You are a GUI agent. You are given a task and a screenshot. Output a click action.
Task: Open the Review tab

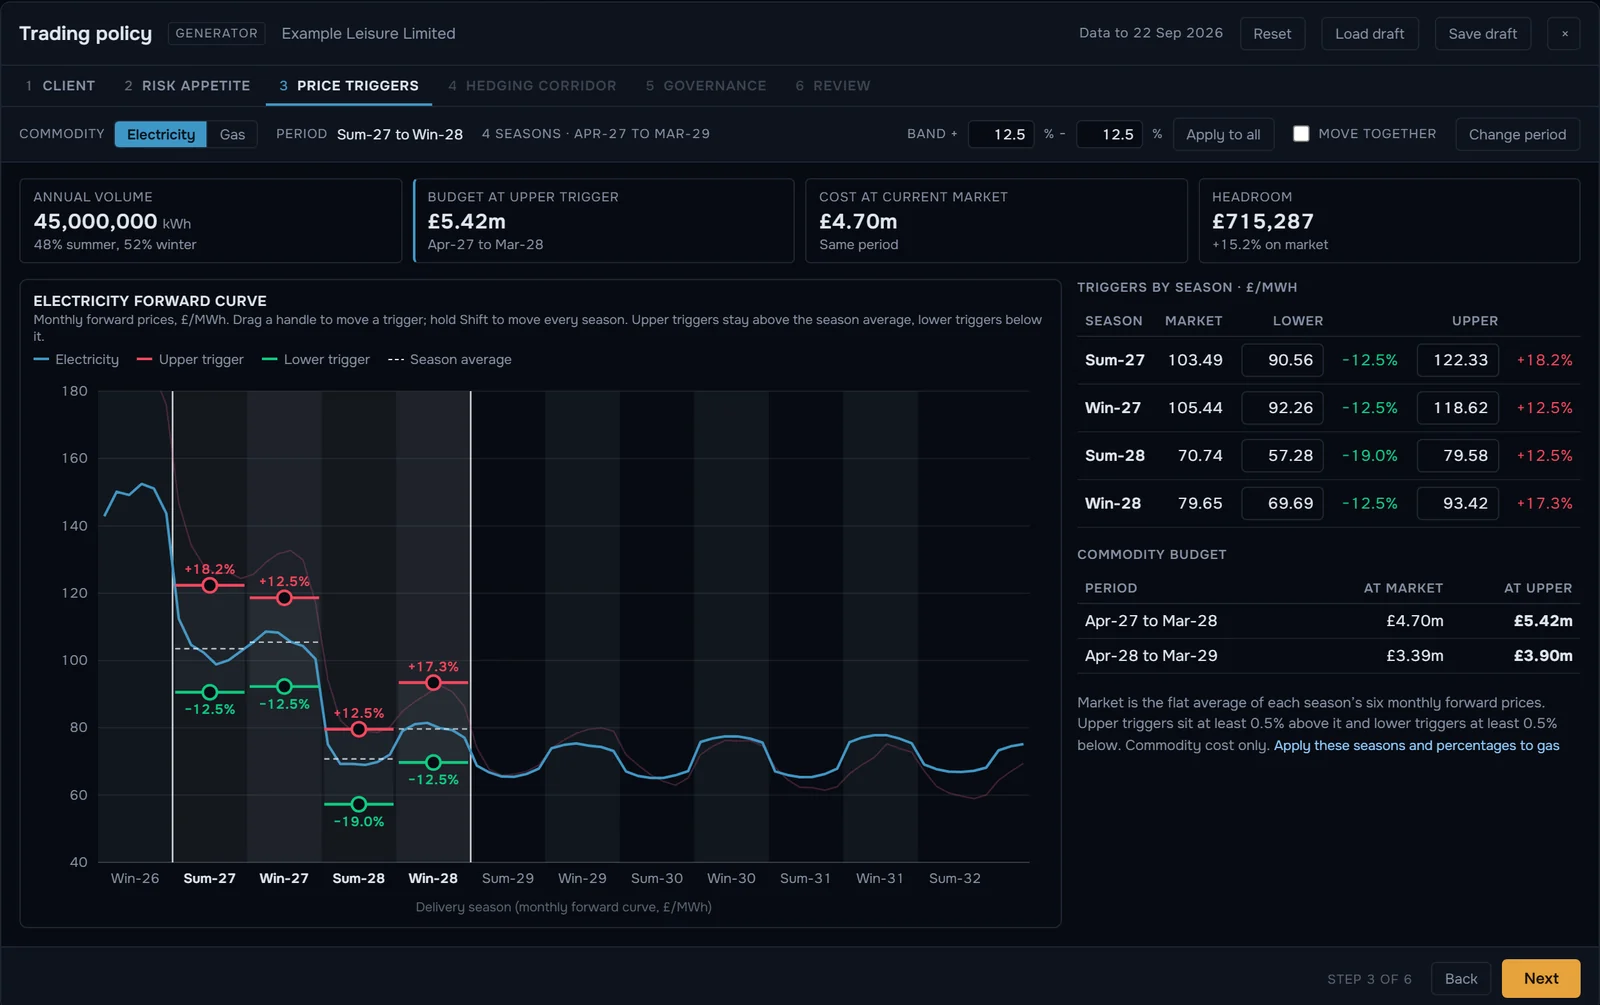pos(833,86)
